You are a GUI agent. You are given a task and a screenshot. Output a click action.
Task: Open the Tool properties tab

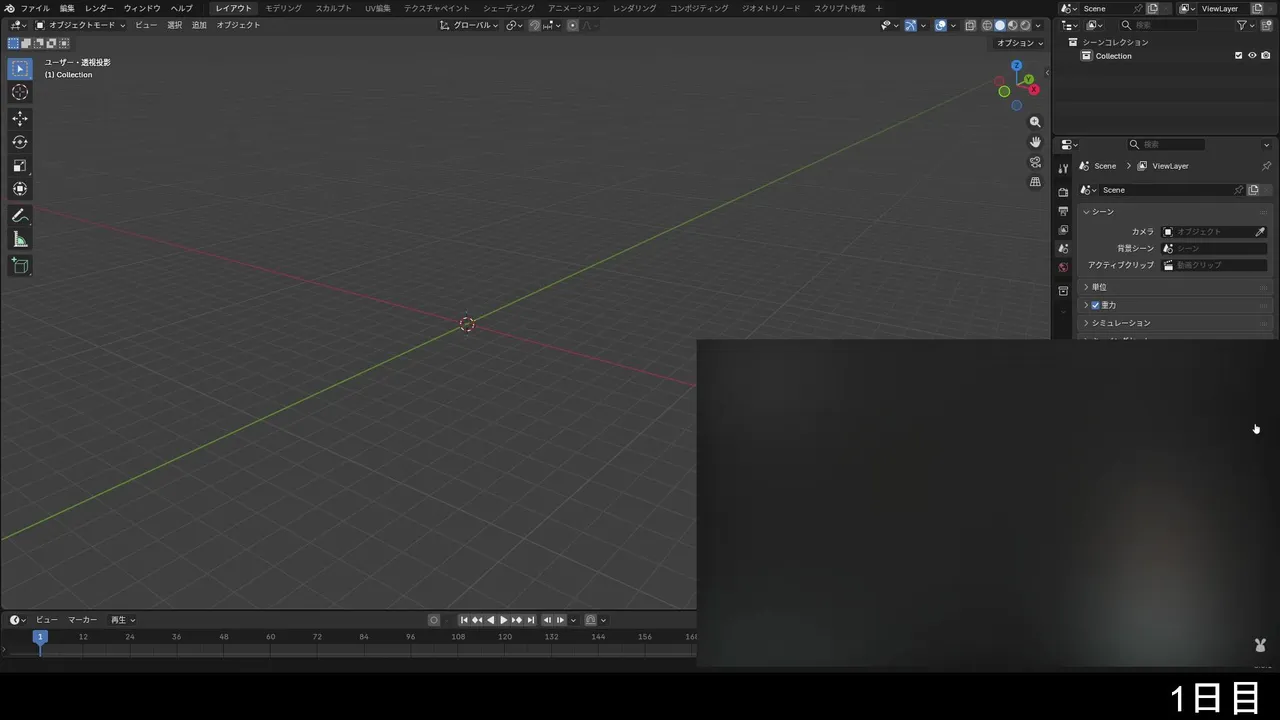pos(1063,168)
